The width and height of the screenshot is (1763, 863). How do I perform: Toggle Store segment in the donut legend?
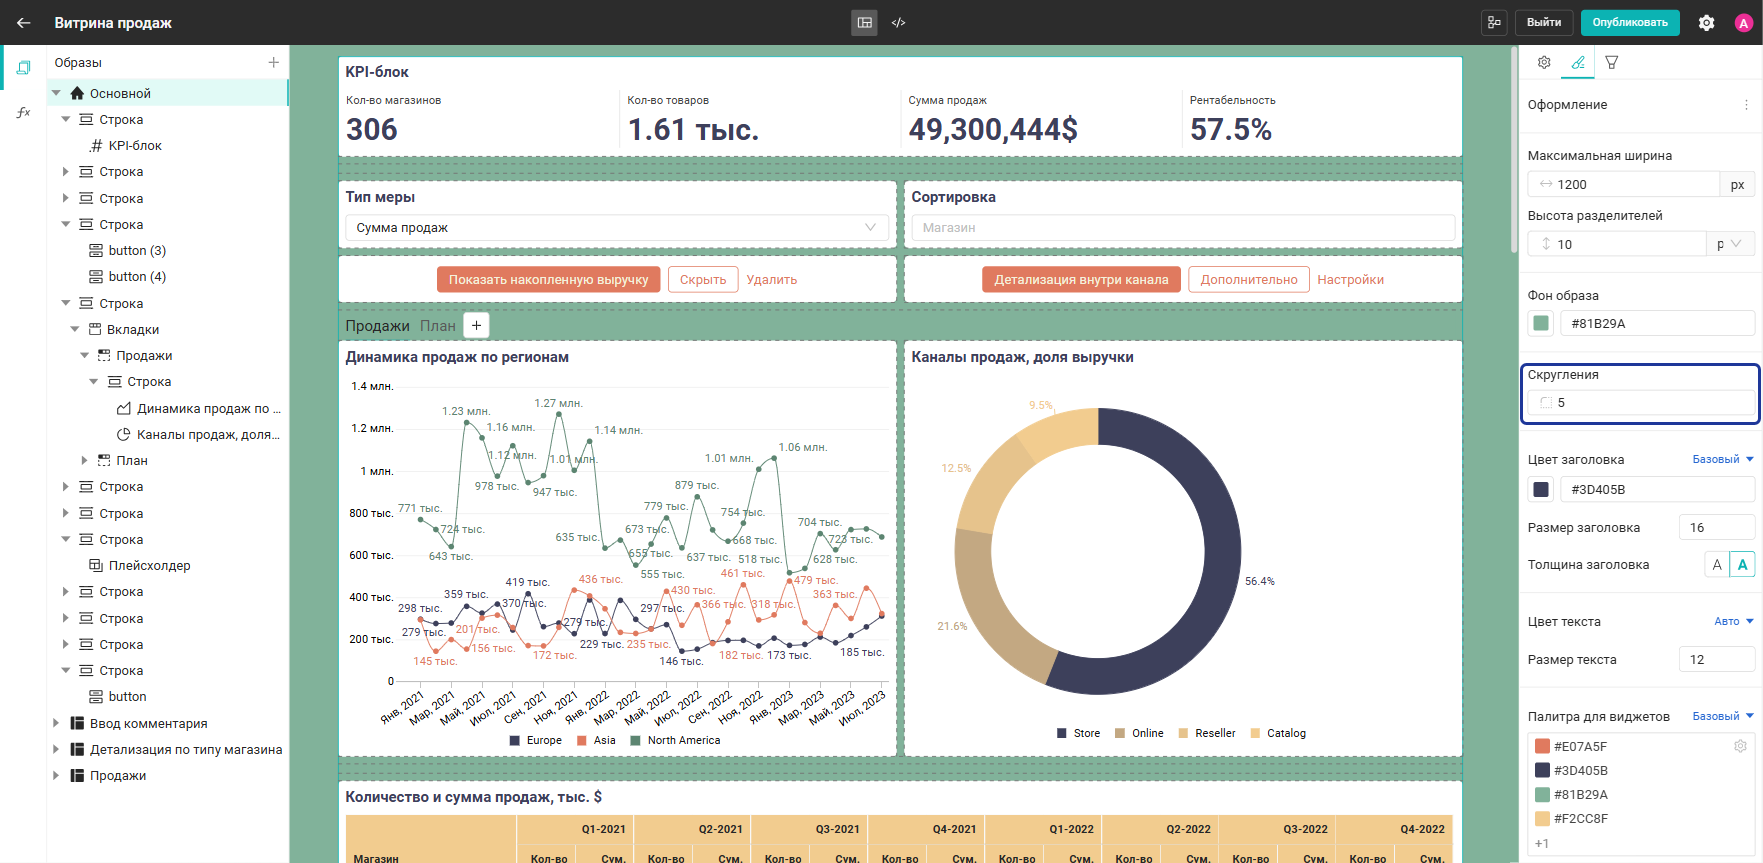pyautogui.click(x=1078, y=733)
